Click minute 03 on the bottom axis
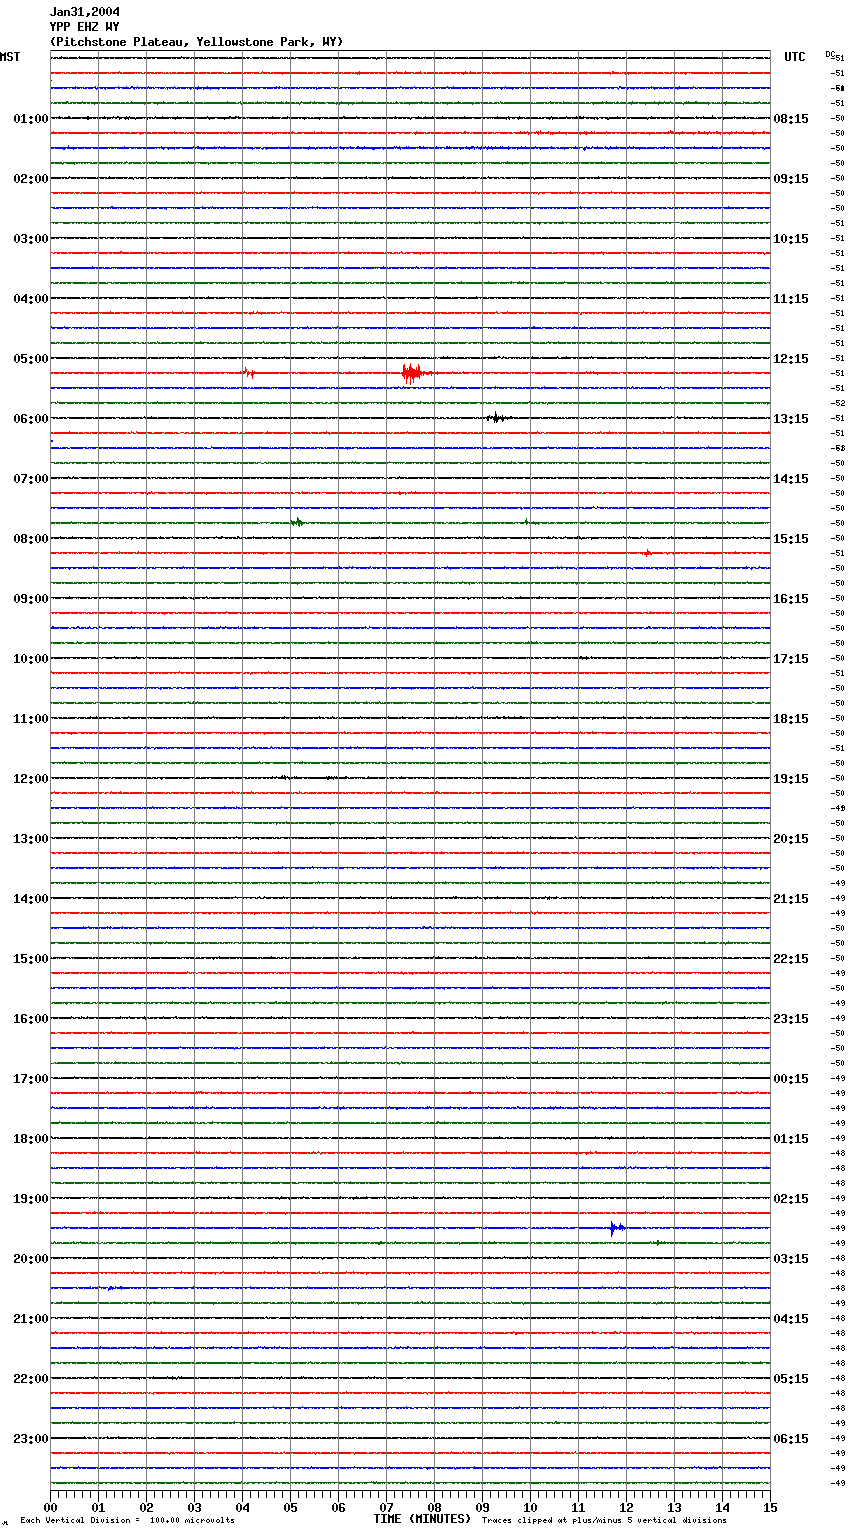 pyautogui.click(x=194, y=1507)
